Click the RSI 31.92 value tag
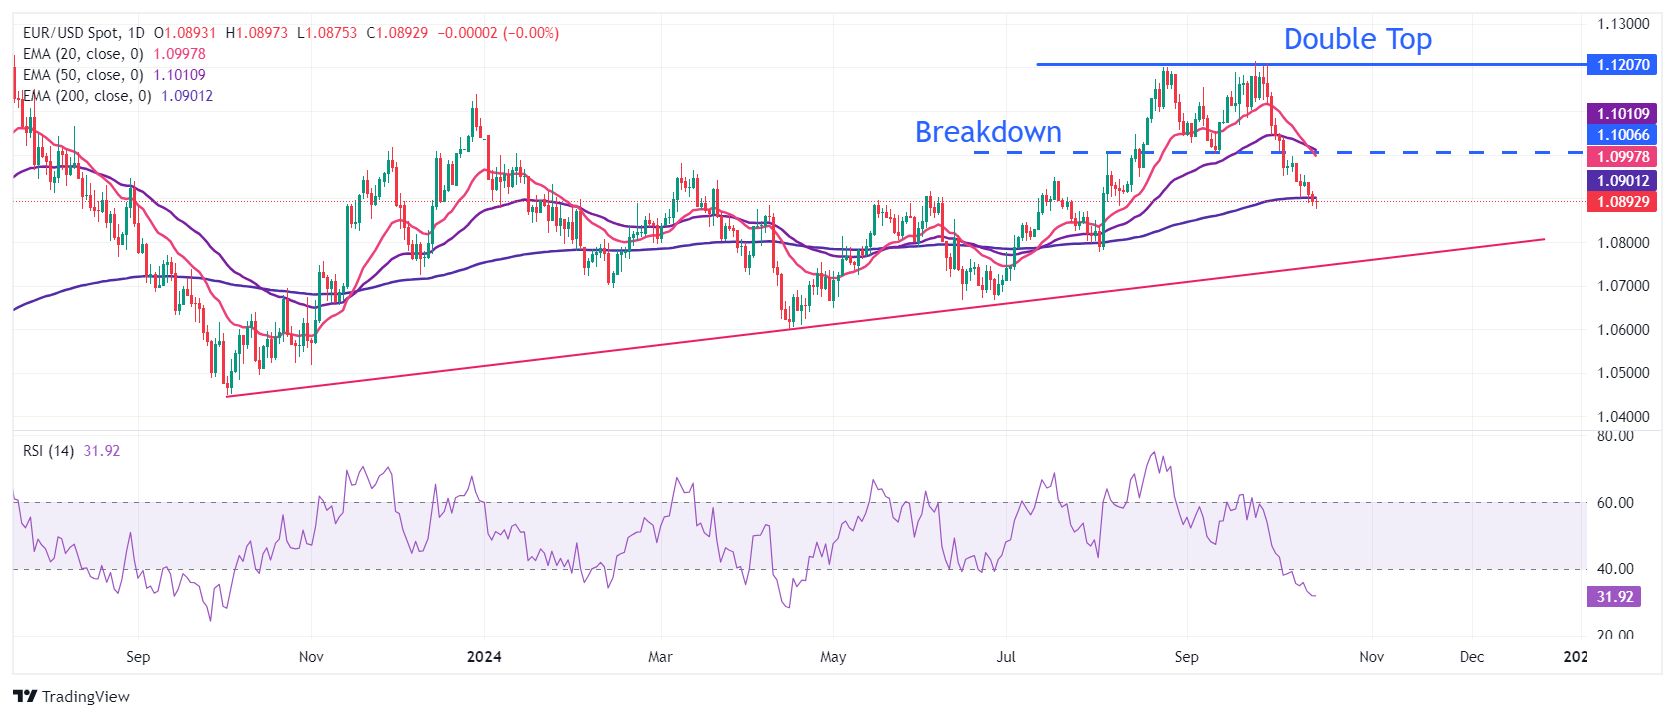The width and height of the screenshot is (1675, 718). click(x=1614, y=597)
